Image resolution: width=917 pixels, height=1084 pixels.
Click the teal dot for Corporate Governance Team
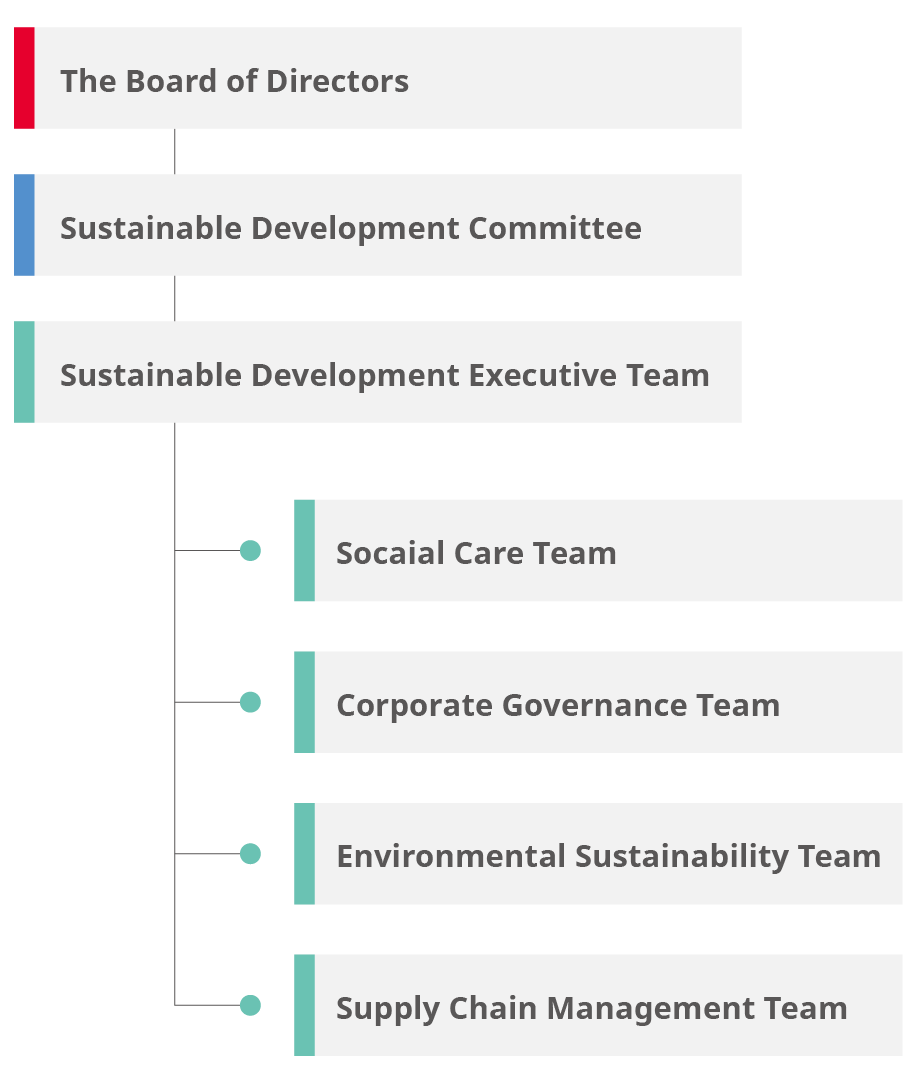click(250, 702)
